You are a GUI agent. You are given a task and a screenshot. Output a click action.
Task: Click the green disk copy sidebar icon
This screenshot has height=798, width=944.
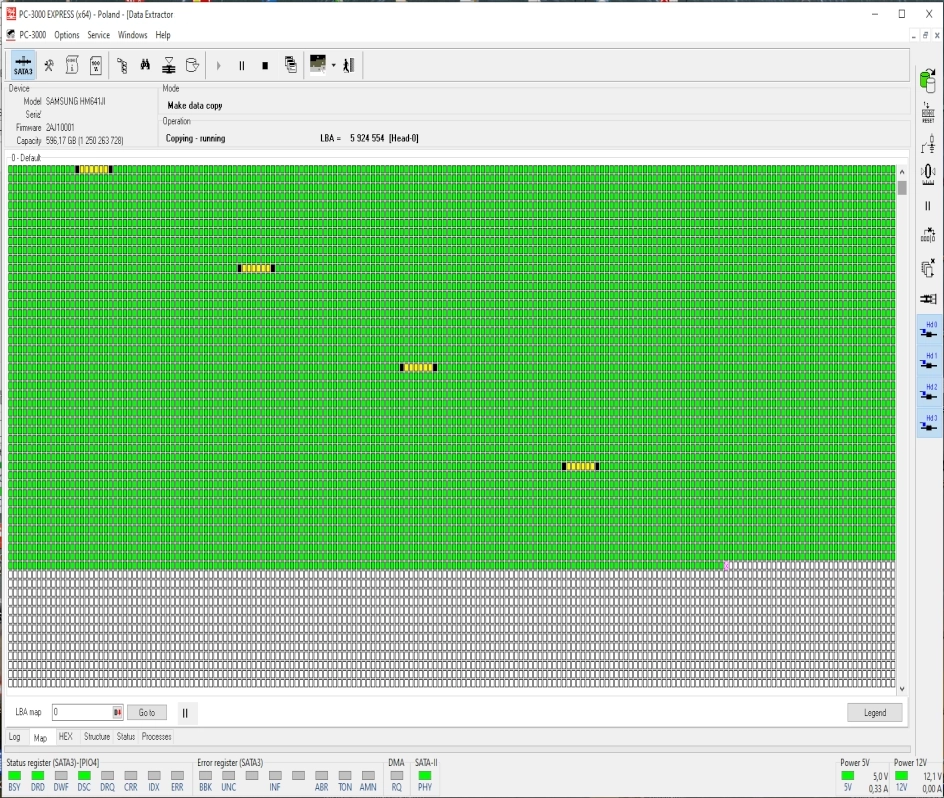[928, 81]
